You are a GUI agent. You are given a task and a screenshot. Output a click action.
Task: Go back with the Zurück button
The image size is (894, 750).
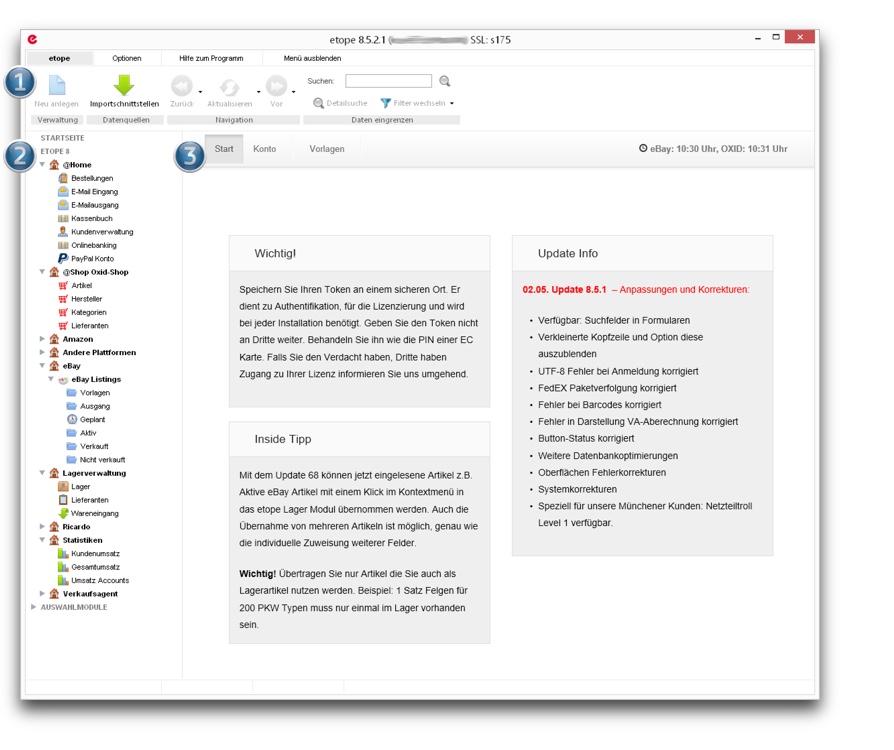point(182,86)
